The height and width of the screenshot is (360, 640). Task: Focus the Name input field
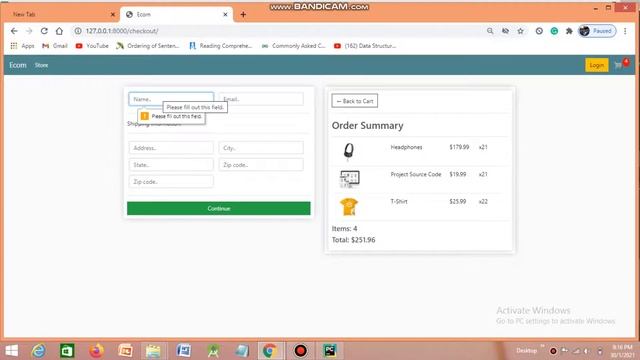(x=171, y=99)
